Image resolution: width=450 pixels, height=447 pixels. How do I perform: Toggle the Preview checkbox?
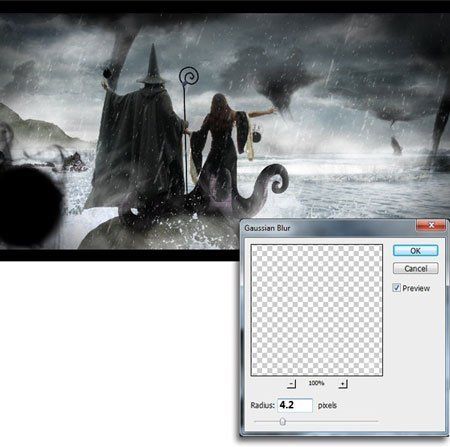click(x=396, y=288)
